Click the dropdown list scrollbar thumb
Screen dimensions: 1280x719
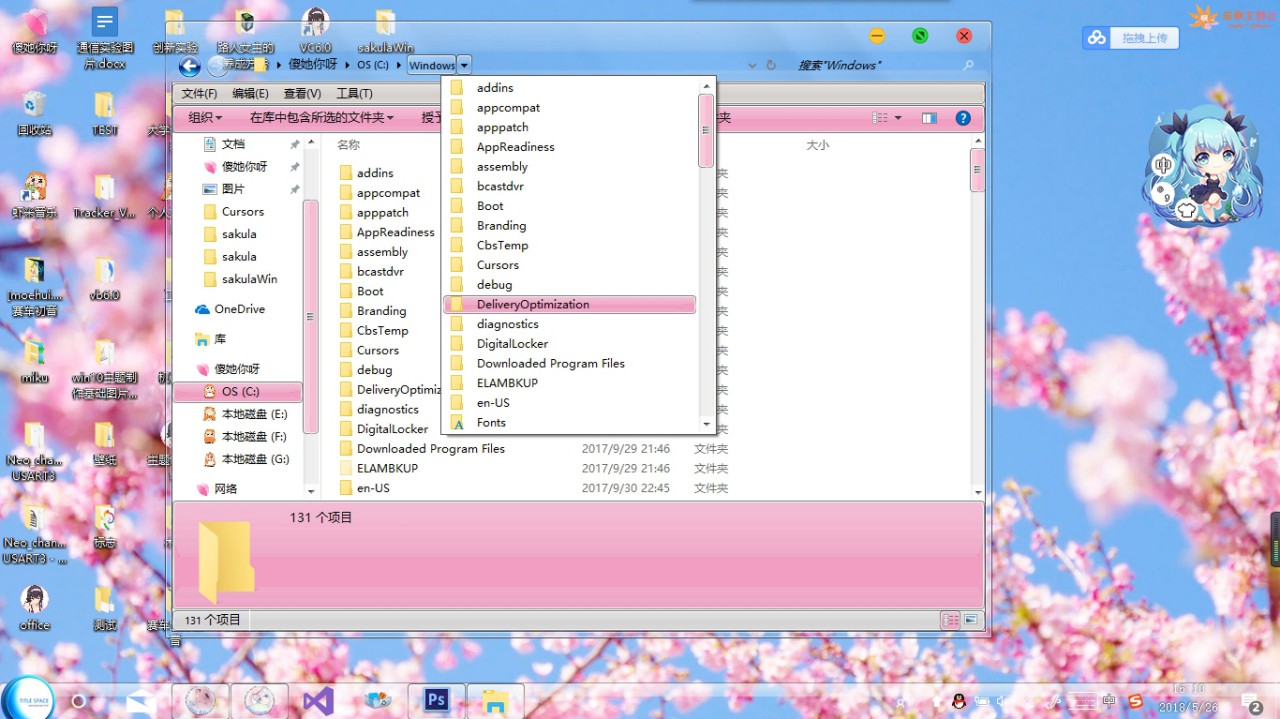[706, 131]
